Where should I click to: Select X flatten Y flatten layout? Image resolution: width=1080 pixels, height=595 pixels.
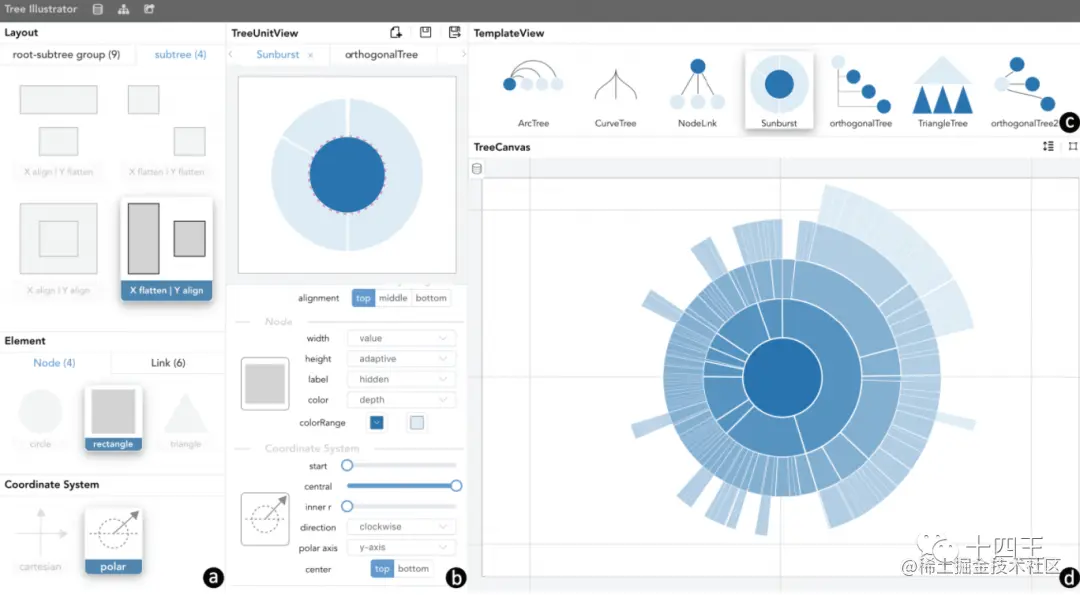coord(167,131)
